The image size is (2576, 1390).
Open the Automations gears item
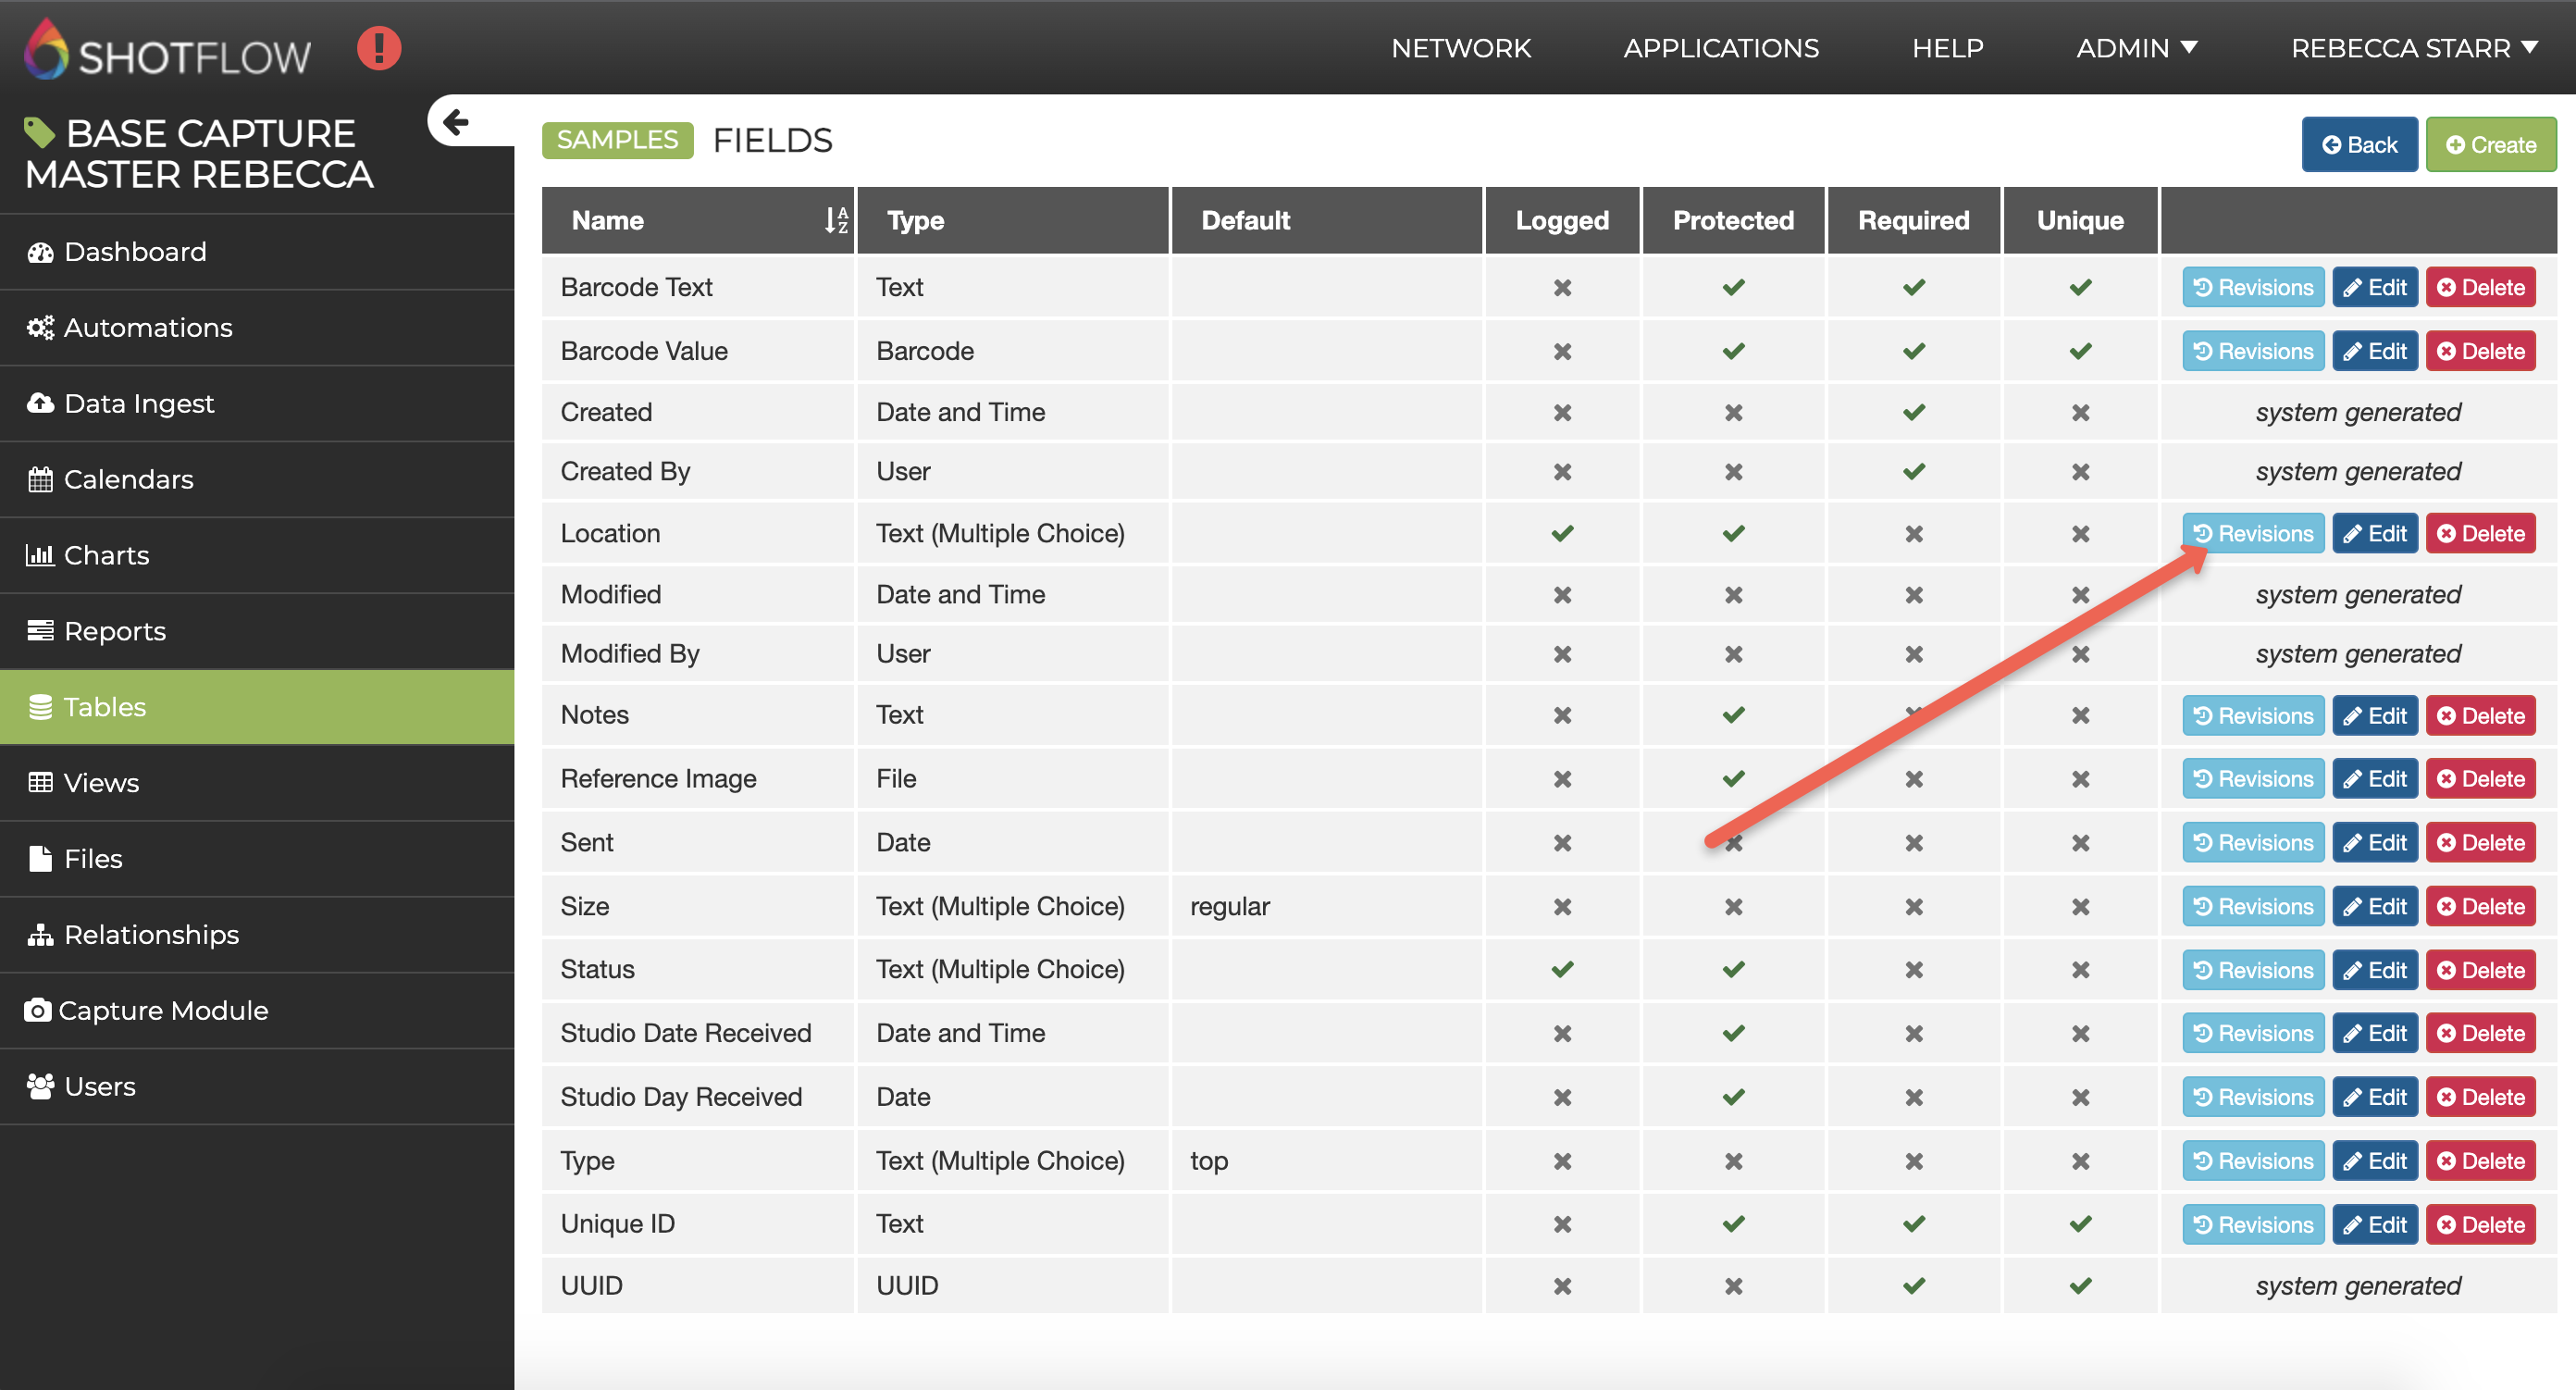147,328
